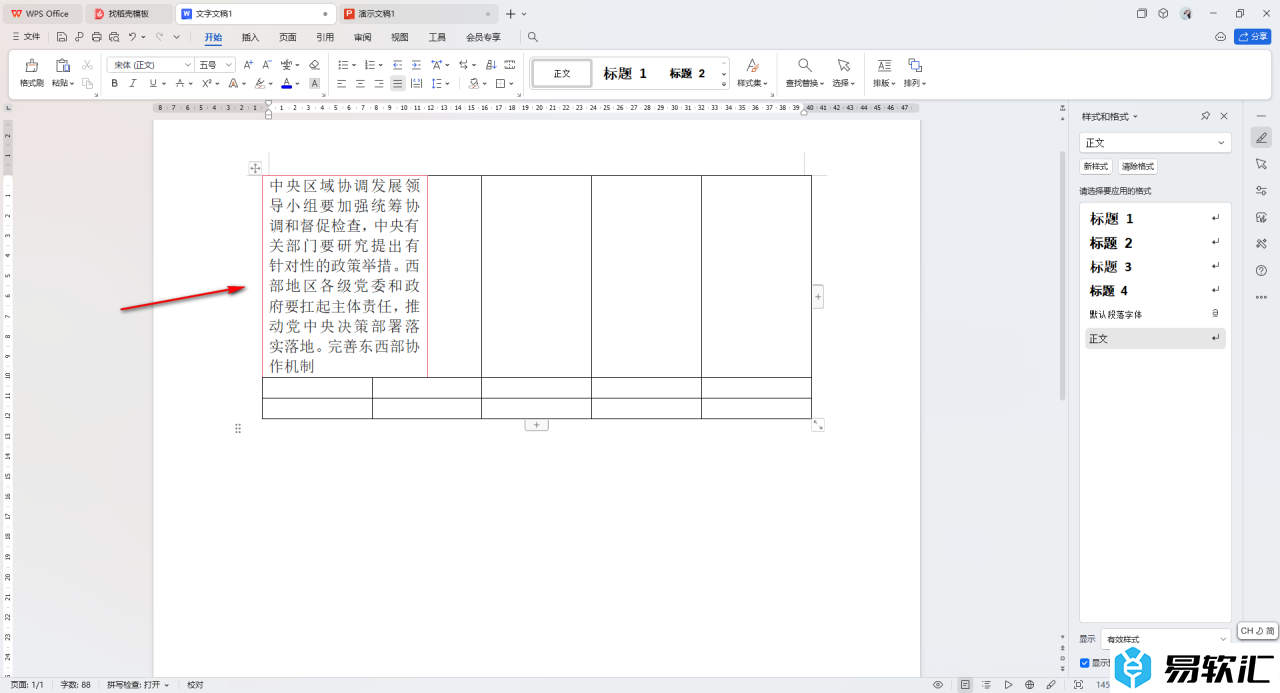This screenshot has height=693, width=1280.
Task: Switch to the 插入 ribbon tab
Action: (x=250, y=37)
